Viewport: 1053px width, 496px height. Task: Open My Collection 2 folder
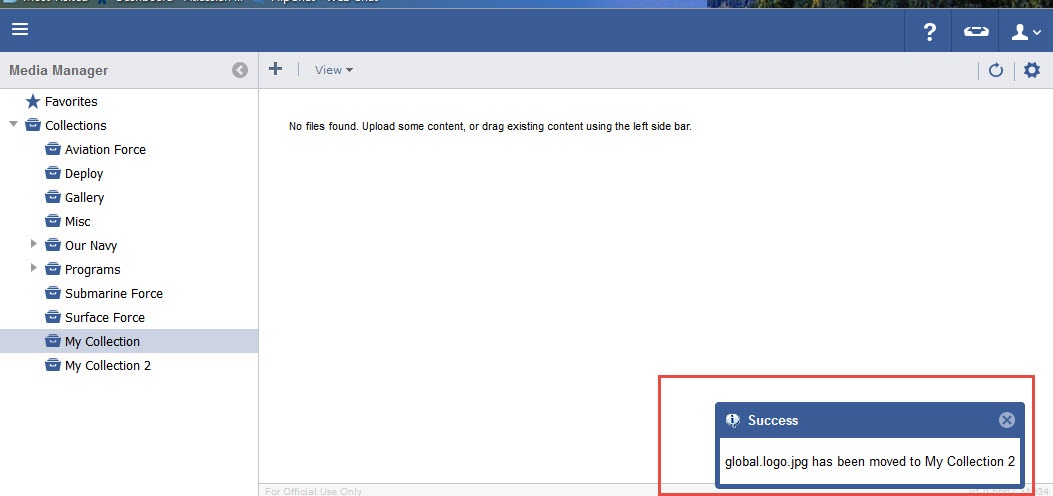click(107, 365)
